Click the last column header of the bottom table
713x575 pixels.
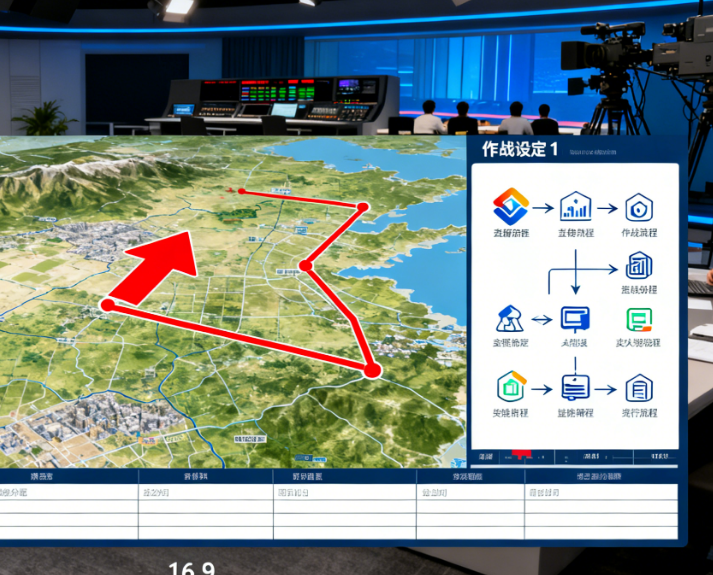click(601, 476)
